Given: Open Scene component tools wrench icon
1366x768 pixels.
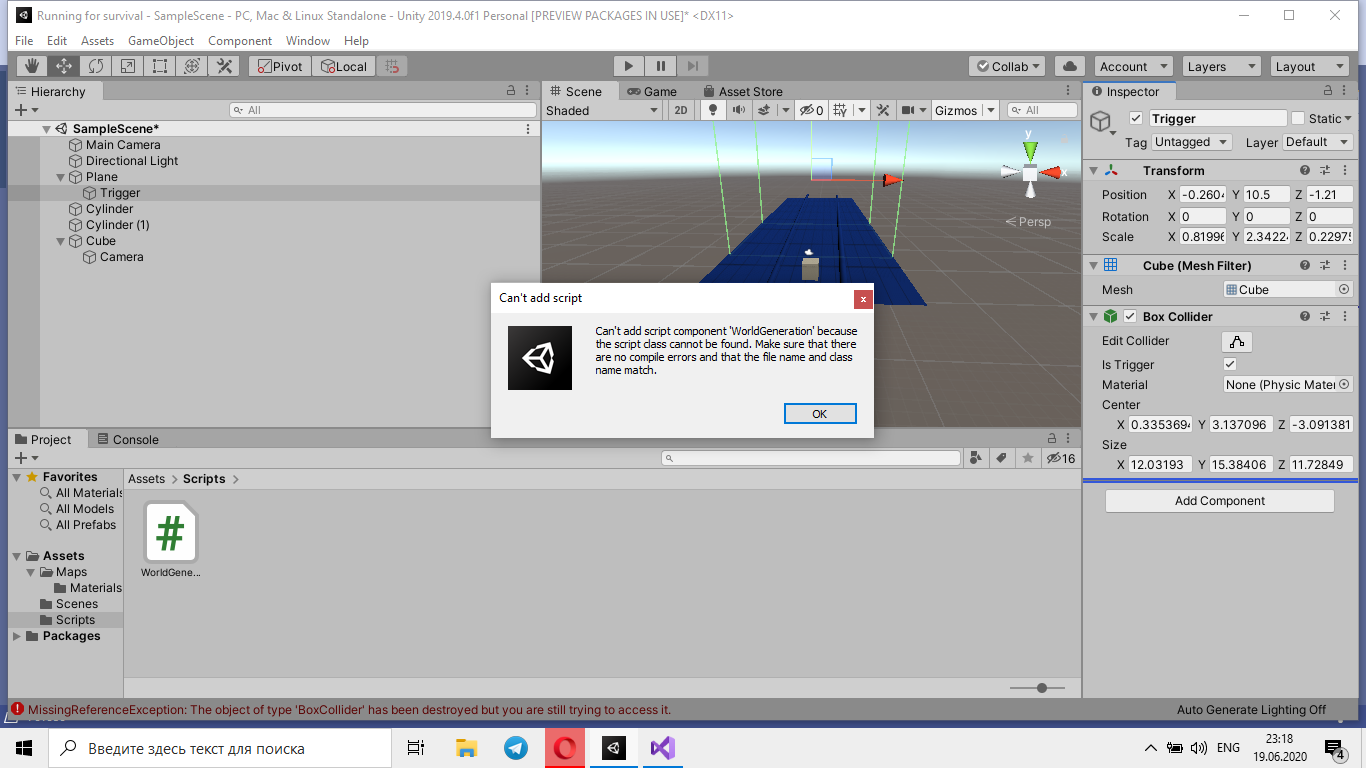Looking at the screenshot, I should [883, 110].
